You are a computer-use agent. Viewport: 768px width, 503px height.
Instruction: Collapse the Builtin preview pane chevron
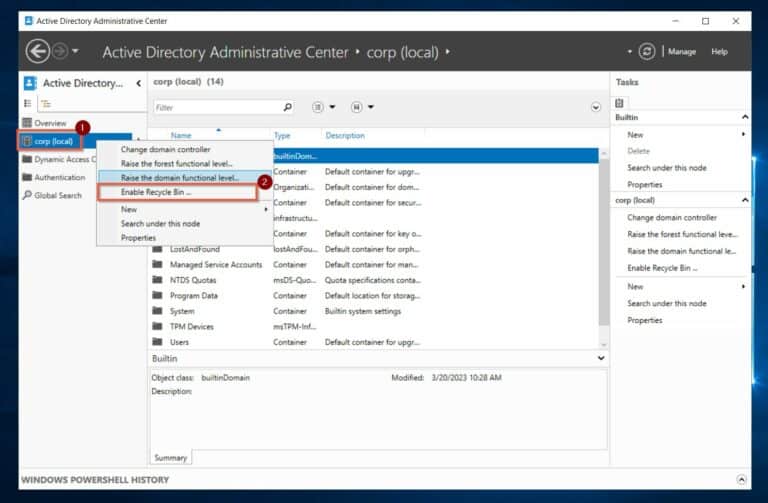[x=601, y=358]
